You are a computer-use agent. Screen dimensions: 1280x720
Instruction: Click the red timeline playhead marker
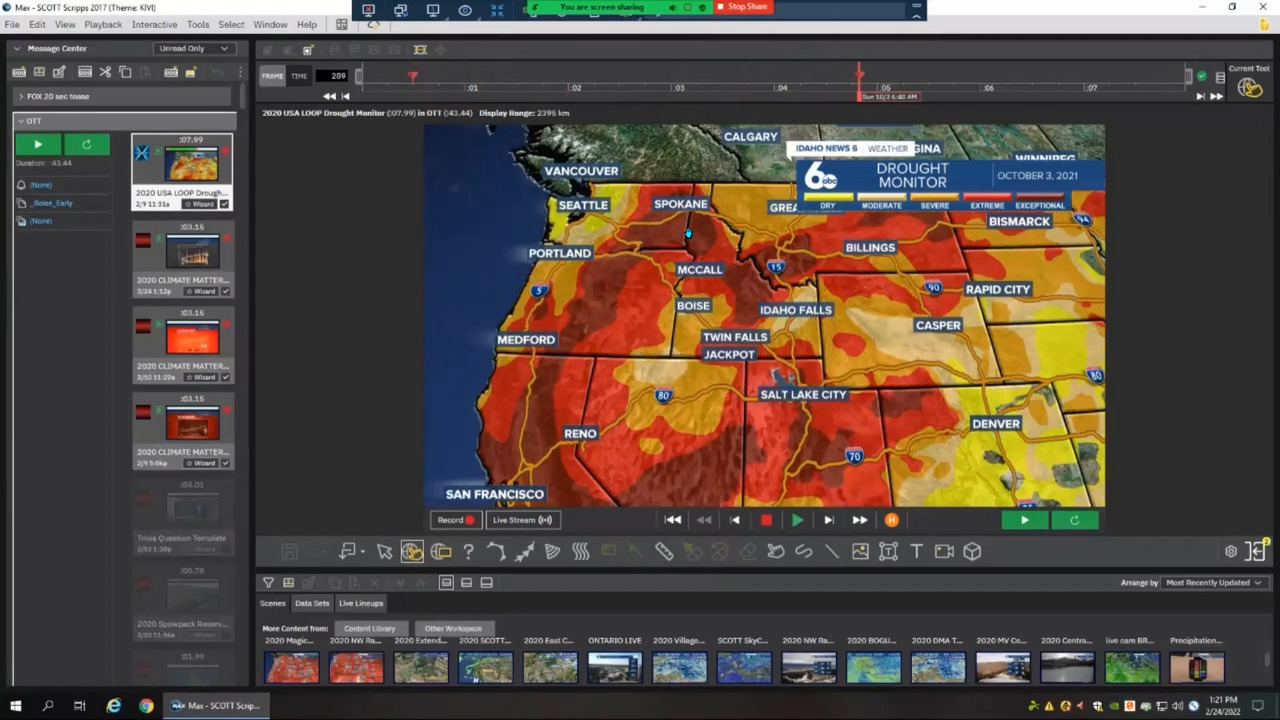[859, 76]
